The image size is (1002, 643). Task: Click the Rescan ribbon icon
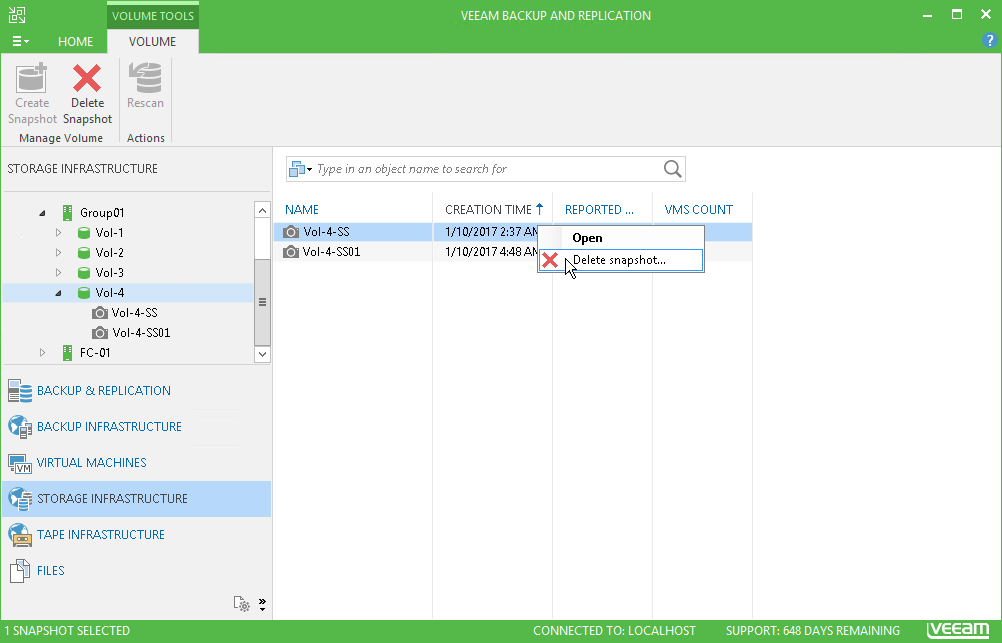click(145, 78)
